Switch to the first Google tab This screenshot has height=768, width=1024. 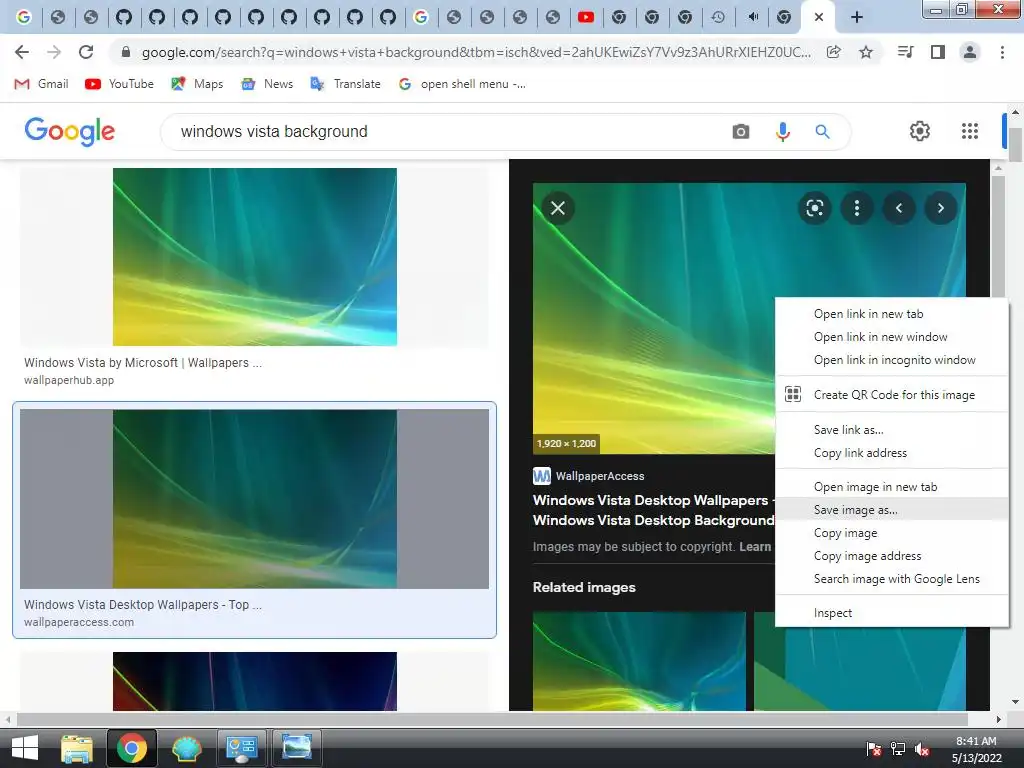[x=24, y=18]
